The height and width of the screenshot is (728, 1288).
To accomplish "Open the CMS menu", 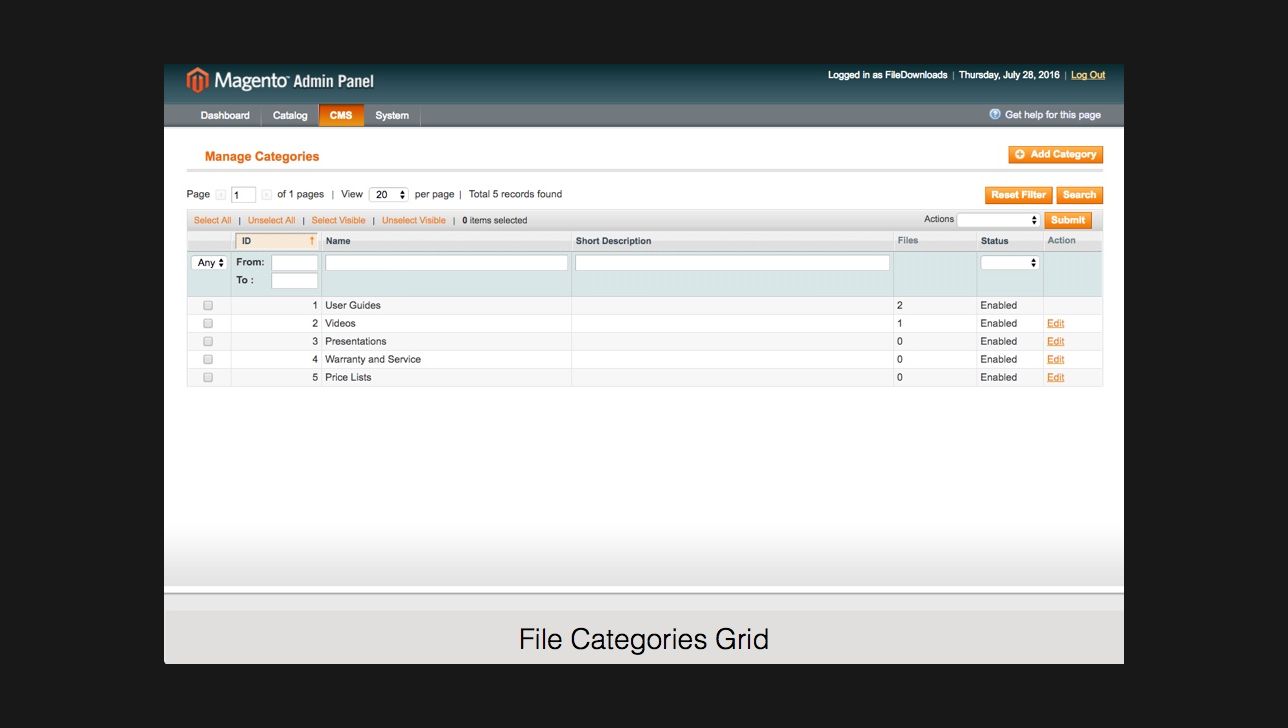I will pos(341,115).
